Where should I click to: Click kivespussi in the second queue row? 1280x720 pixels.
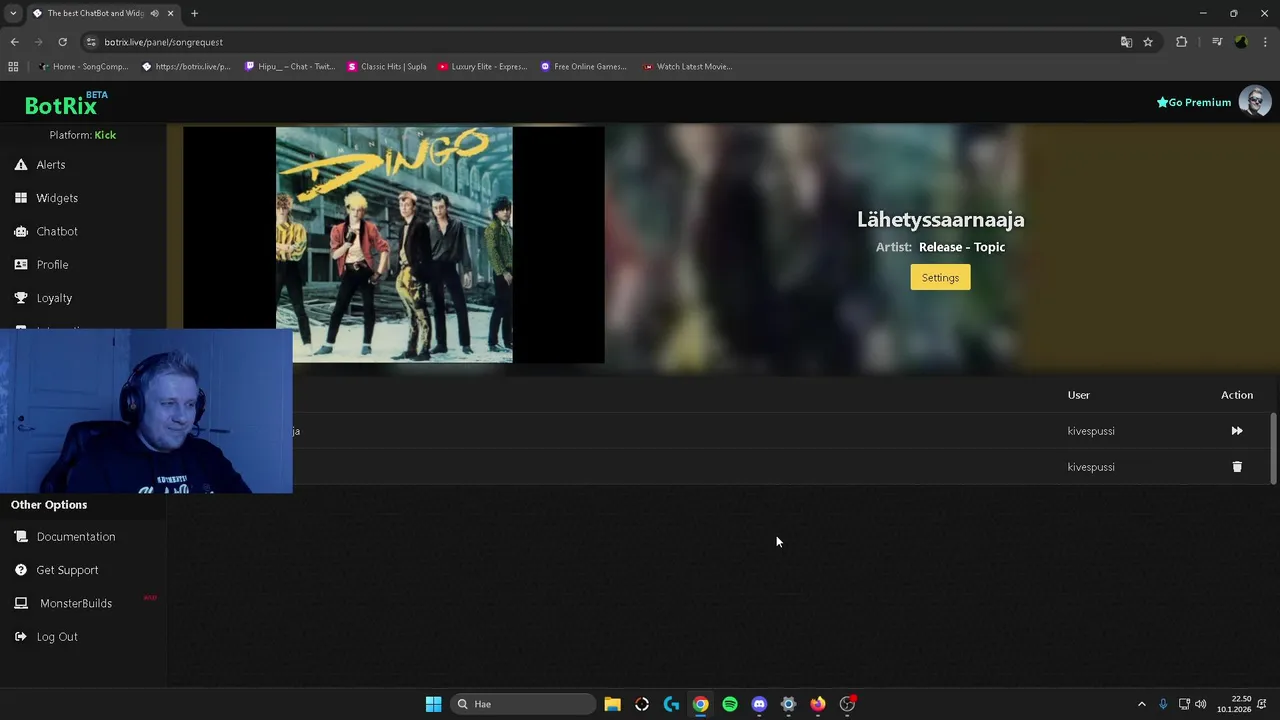click(x=1091, y=467)
